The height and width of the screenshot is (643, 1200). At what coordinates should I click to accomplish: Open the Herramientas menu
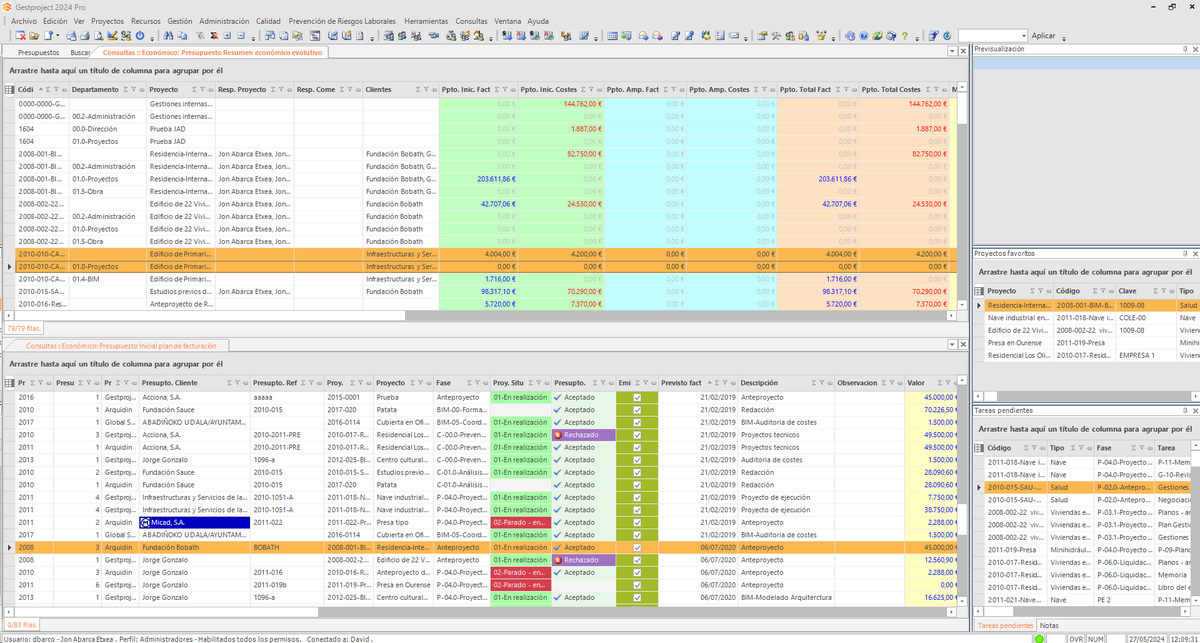(426, 21)
